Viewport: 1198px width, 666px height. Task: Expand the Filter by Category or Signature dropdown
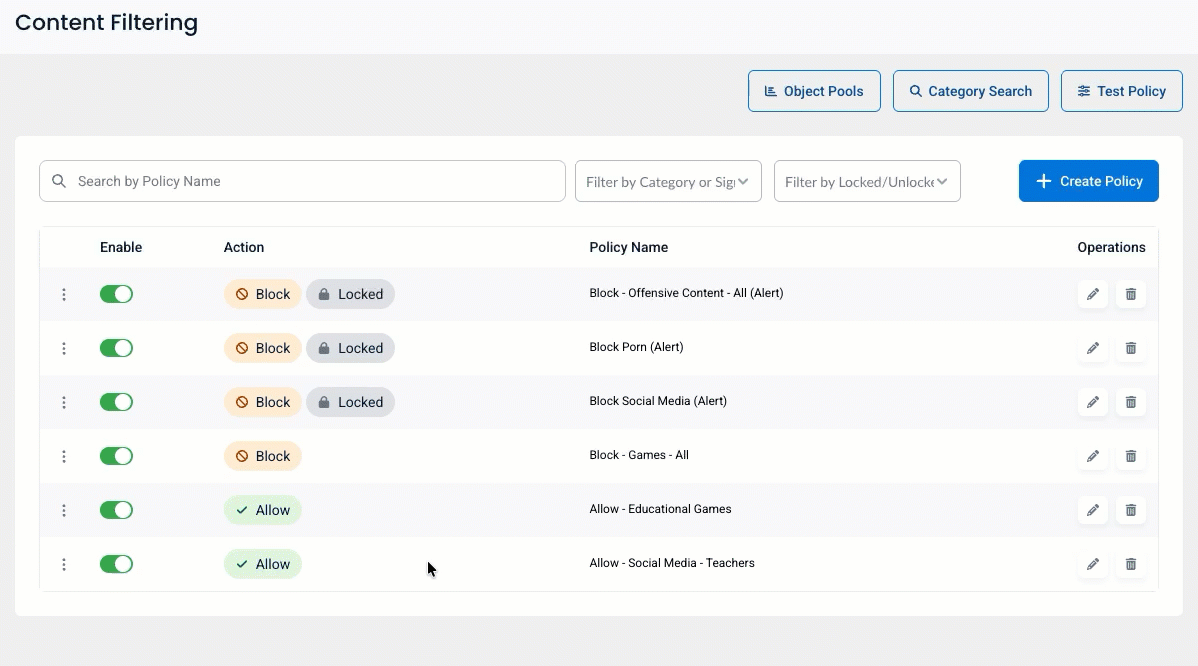point(668,182)
